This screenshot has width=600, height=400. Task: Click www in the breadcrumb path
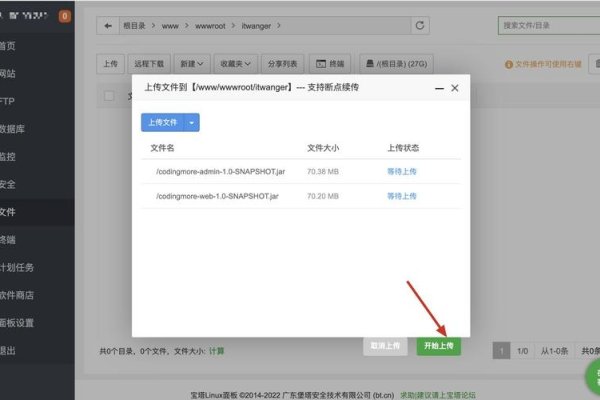pos(170,26)
